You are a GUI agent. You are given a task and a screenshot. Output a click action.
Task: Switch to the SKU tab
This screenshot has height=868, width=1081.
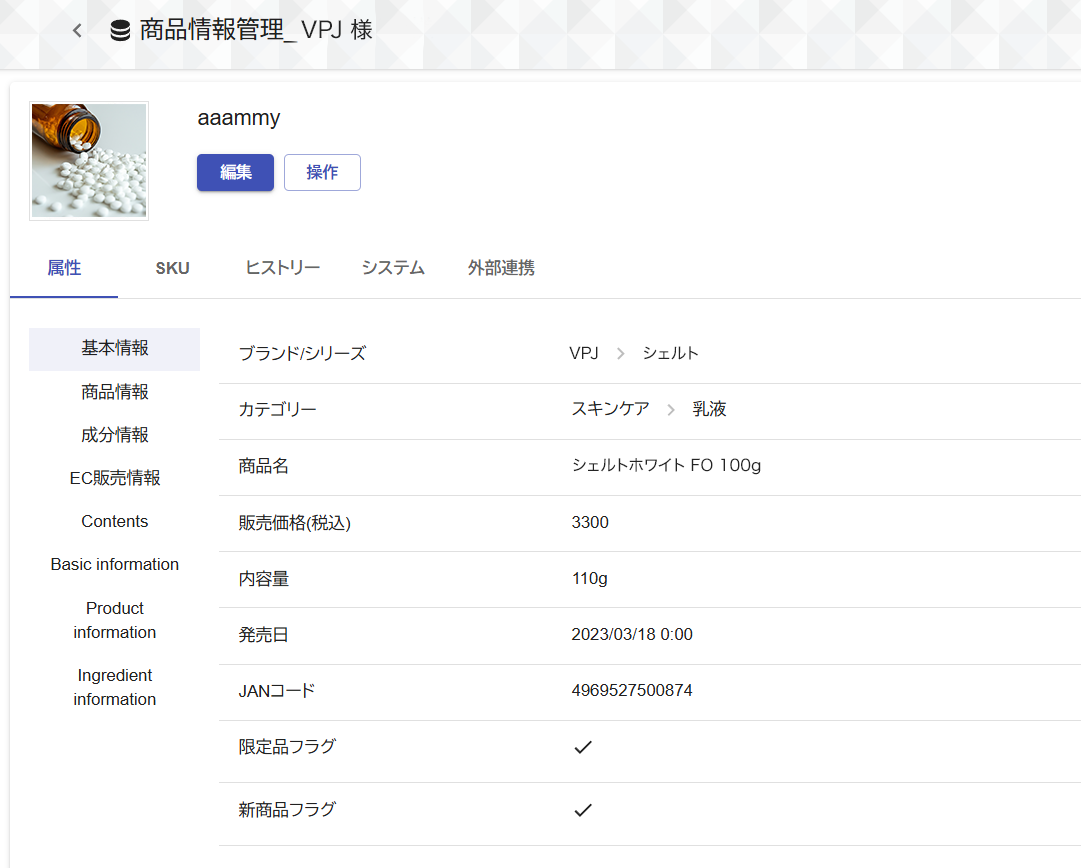pos(172,267)
